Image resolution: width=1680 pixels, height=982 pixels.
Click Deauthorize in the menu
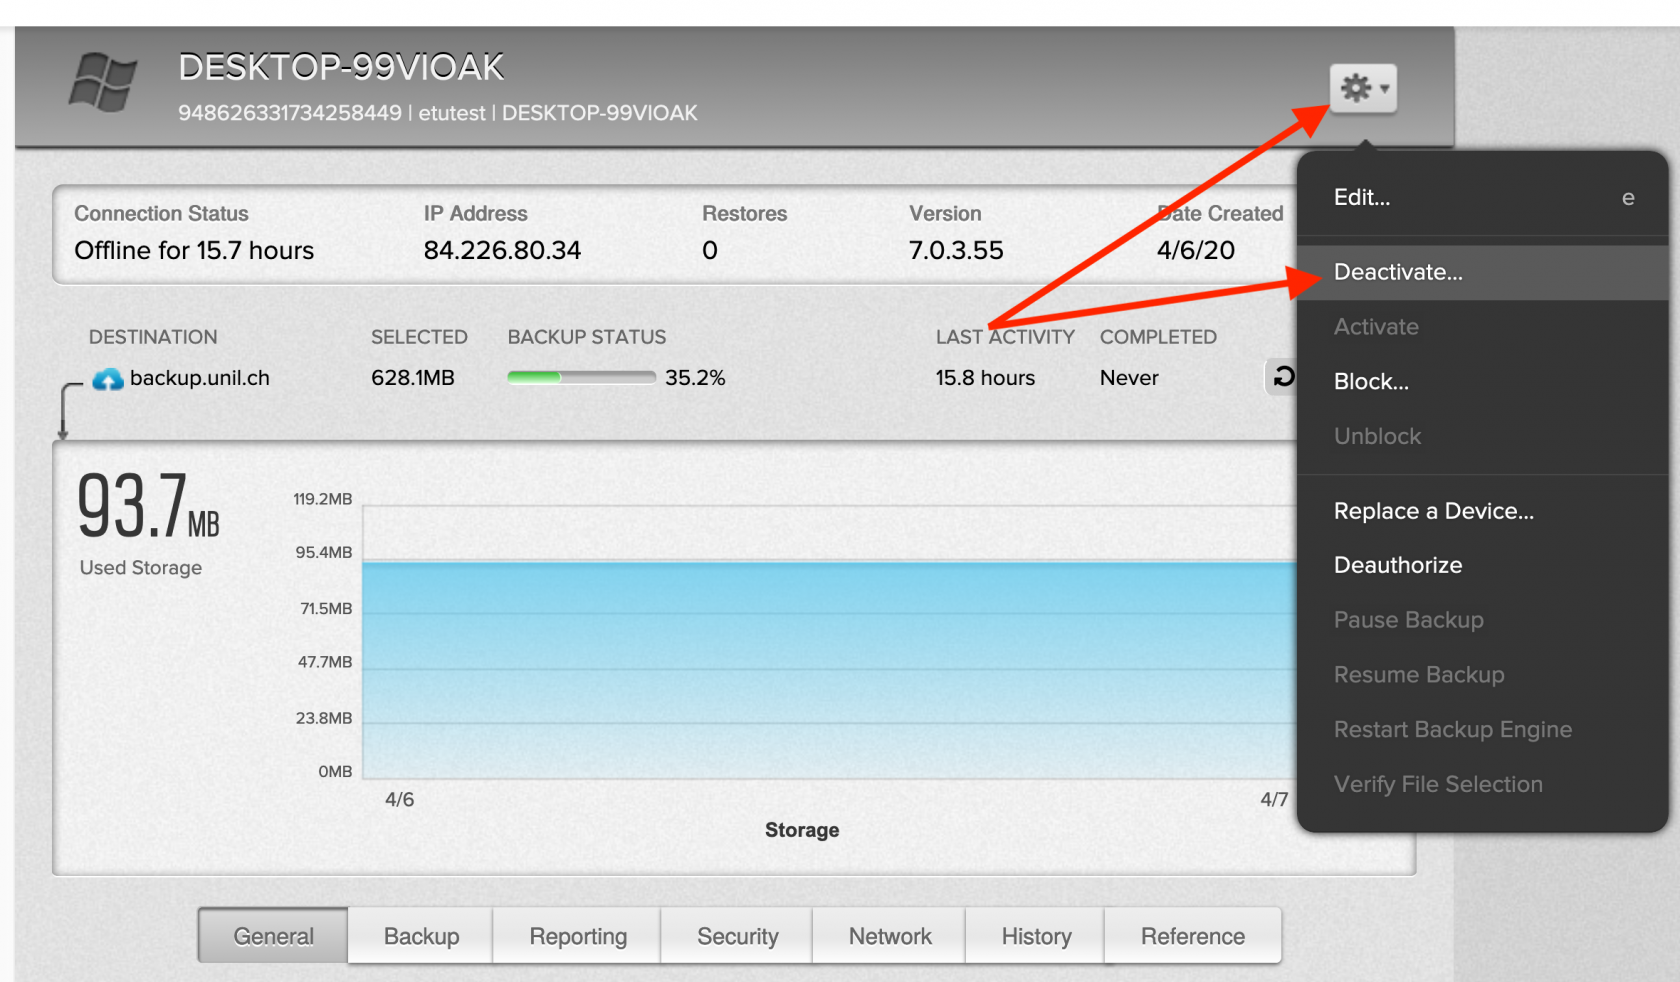coord(1397,566)
